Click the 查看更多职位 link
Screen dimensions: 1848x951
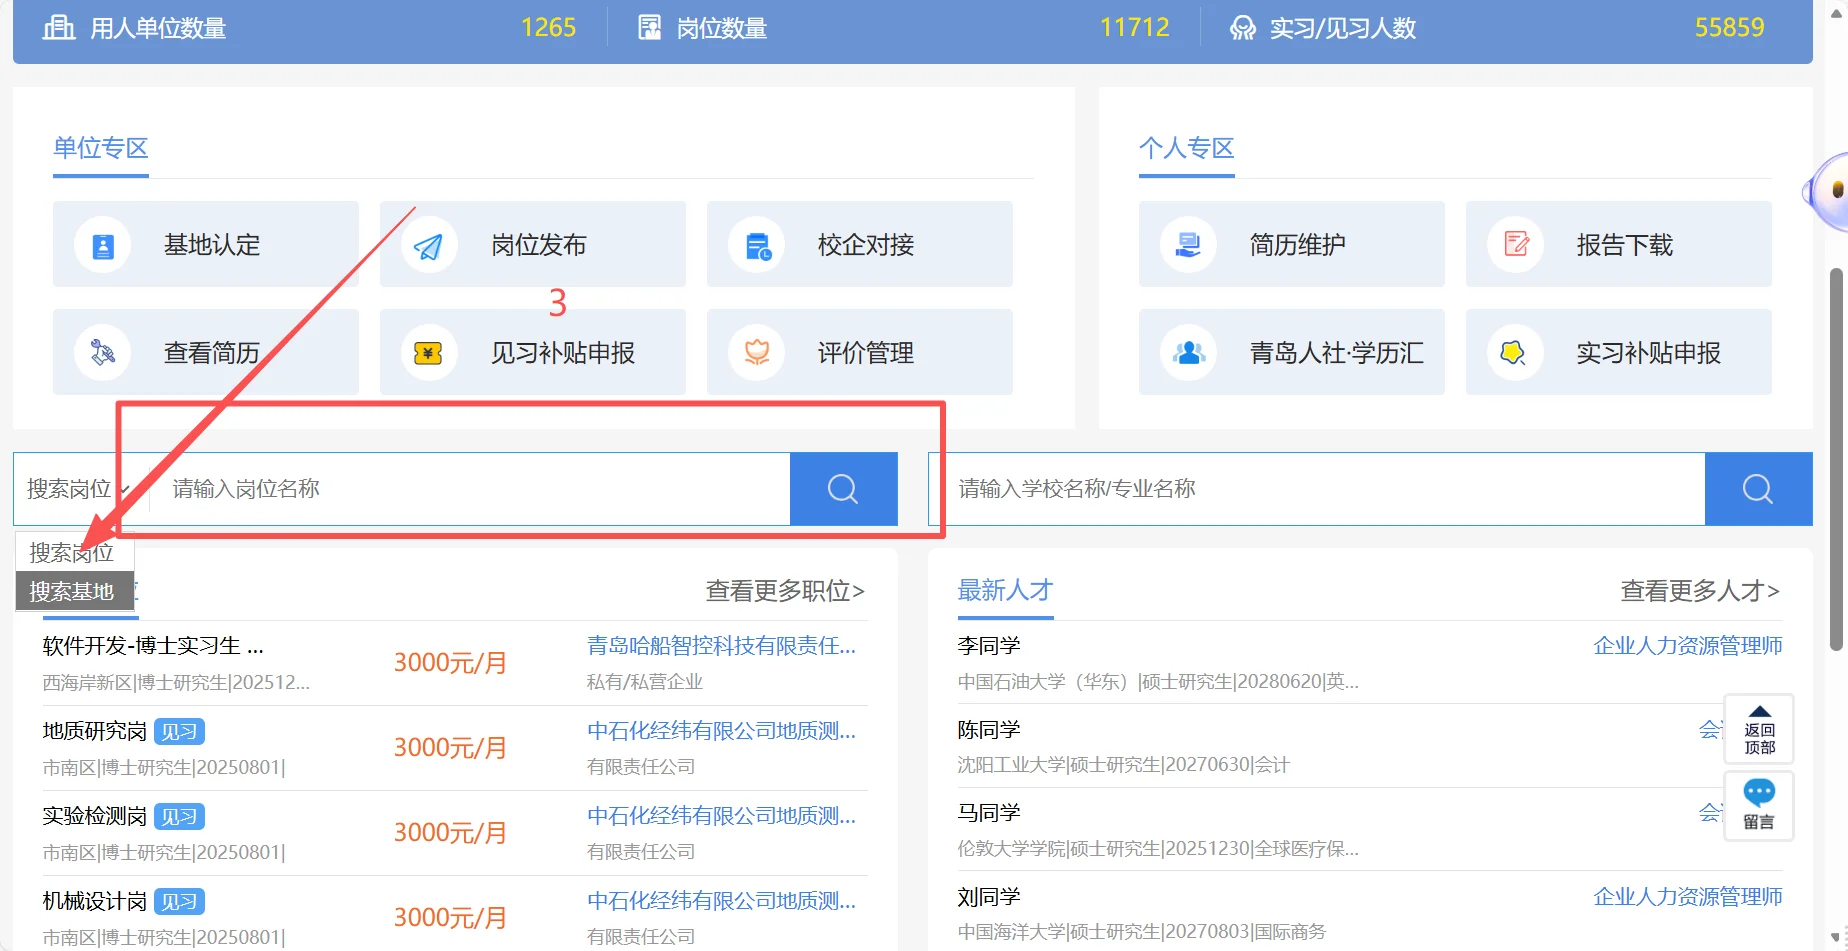pyautogui.click(x=784, y=591)
